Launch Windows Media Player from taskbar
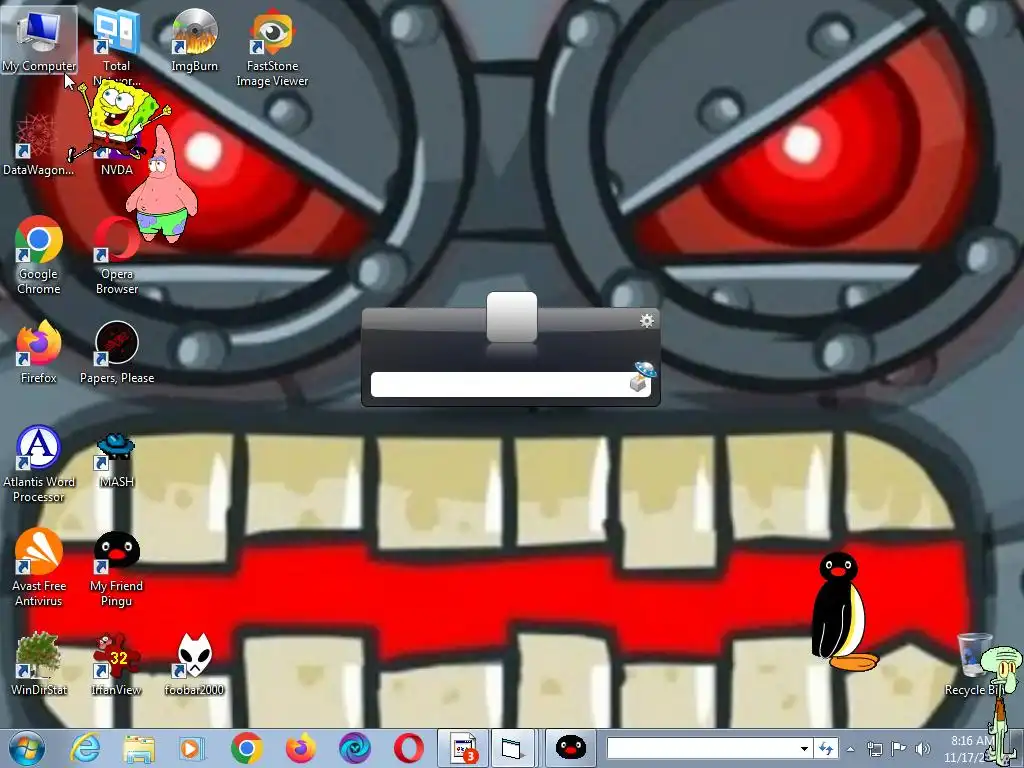Viewport: 1024px width, 768px height. pos(192,748)
